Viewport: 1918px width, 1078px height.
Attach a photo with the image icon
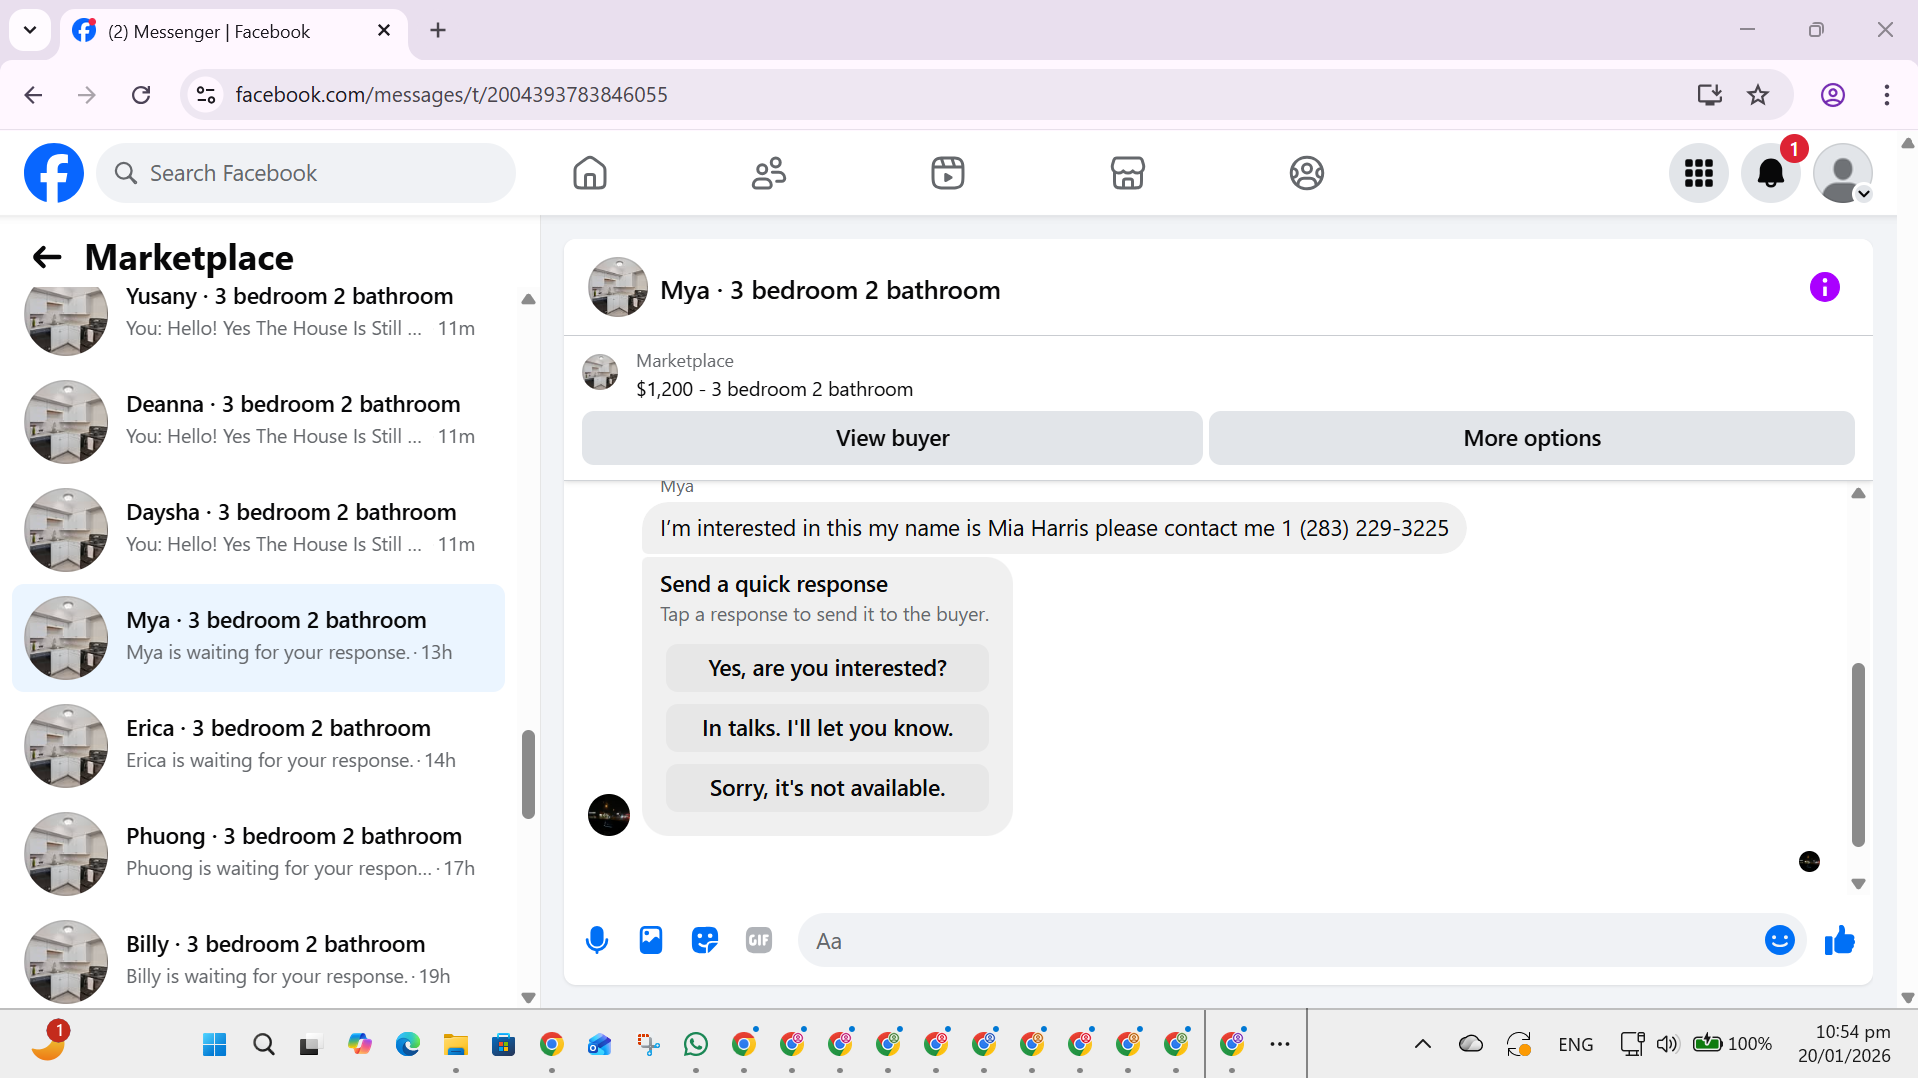pos(651,940)
